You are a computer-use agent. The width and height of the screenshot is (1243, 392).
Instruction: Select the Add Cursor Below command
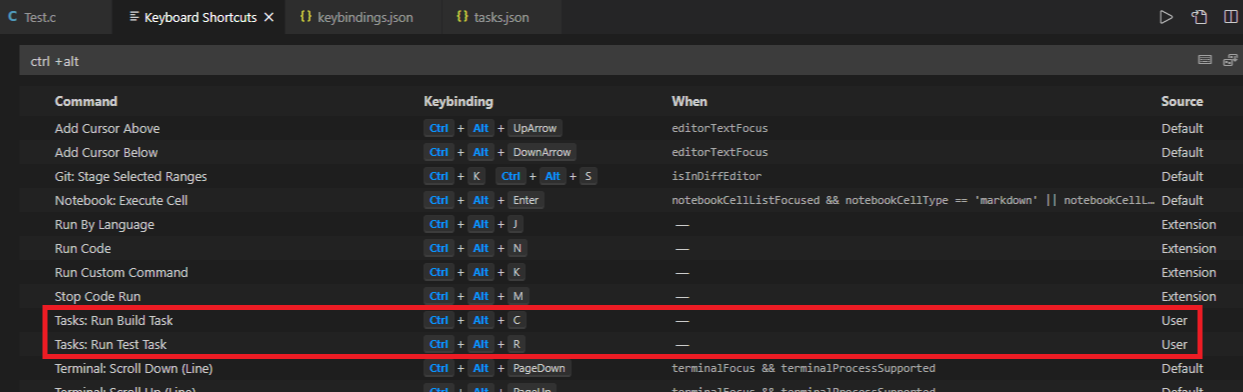tap(106, 152)
